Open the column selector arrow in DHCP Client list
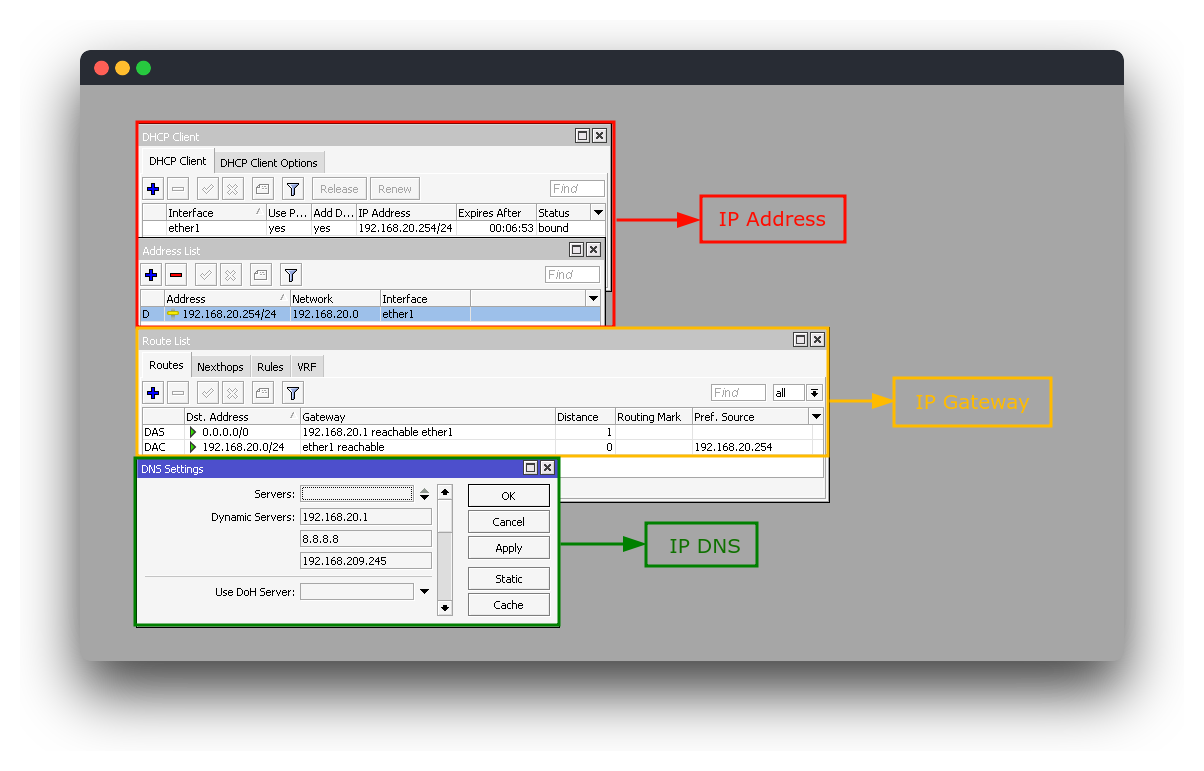The width and height of the screenshot is (1204, 771). [x=597, y=212]
